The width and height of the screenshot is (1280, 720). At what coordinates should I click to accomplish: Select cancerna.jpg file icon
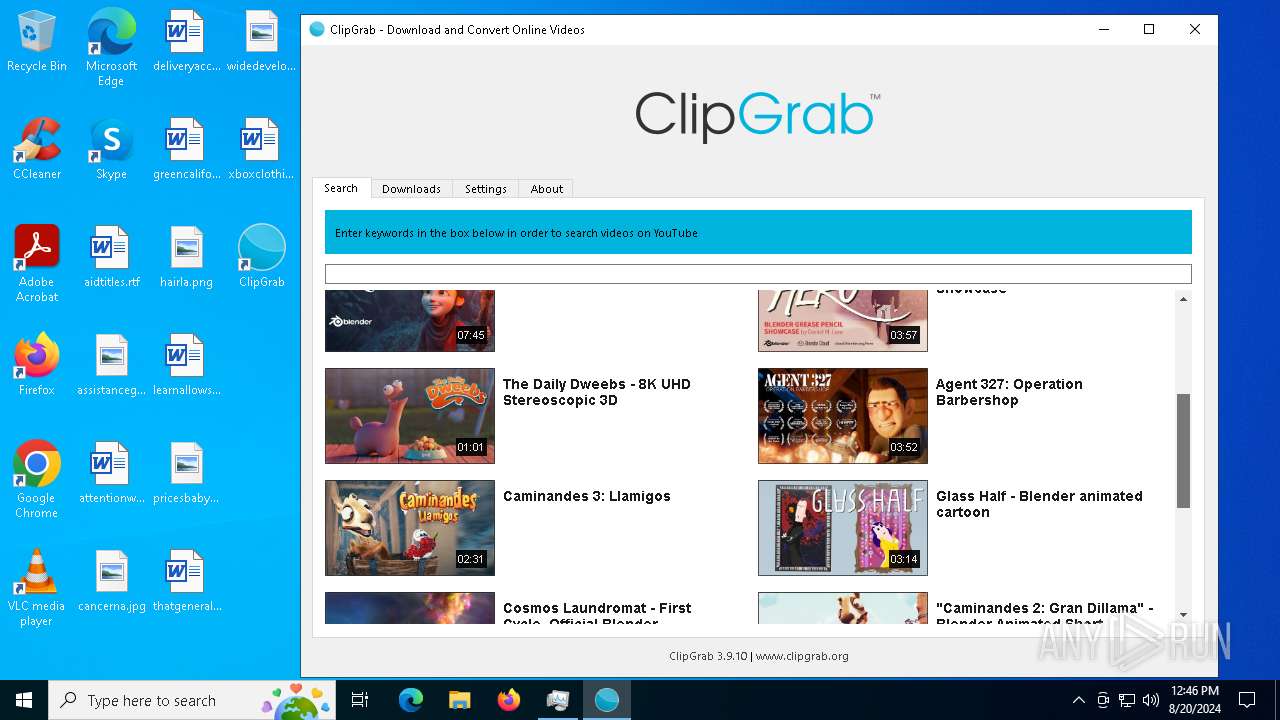point(111,581)
